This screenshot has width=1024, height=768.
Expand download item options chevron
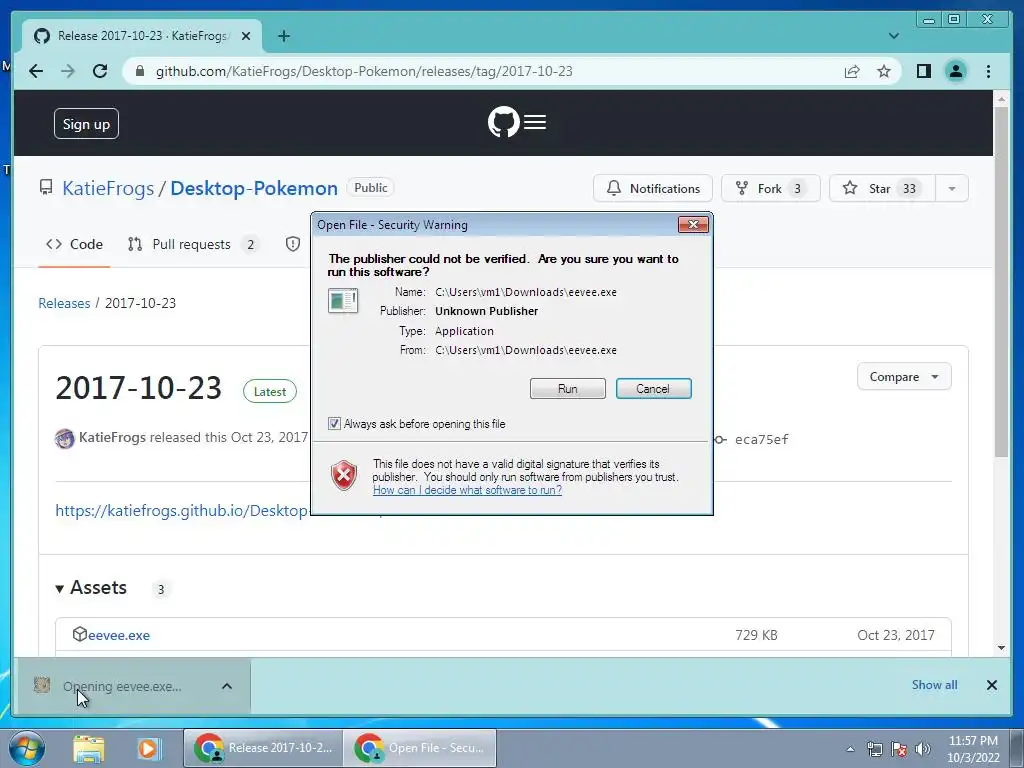click(x=227, y=686)
